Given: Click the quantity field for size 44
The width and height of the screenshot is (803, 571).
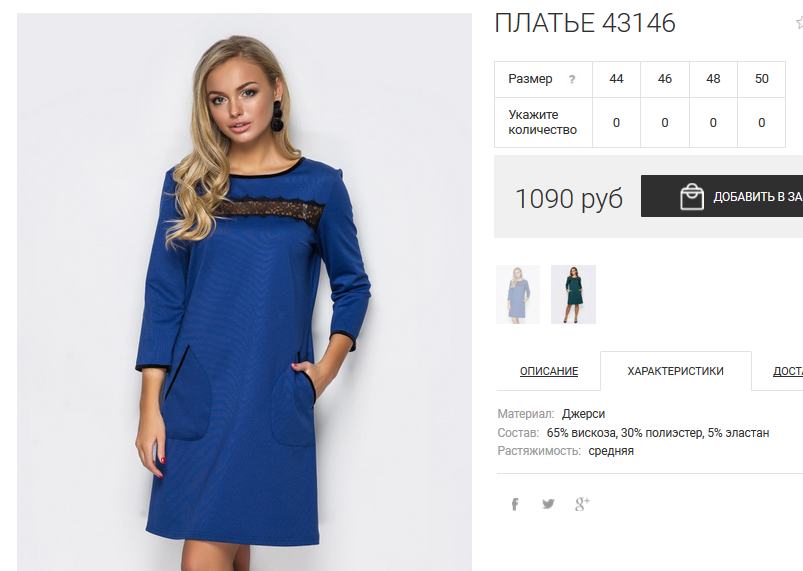Looking at the screenshot, I should (x=616, y=123).
